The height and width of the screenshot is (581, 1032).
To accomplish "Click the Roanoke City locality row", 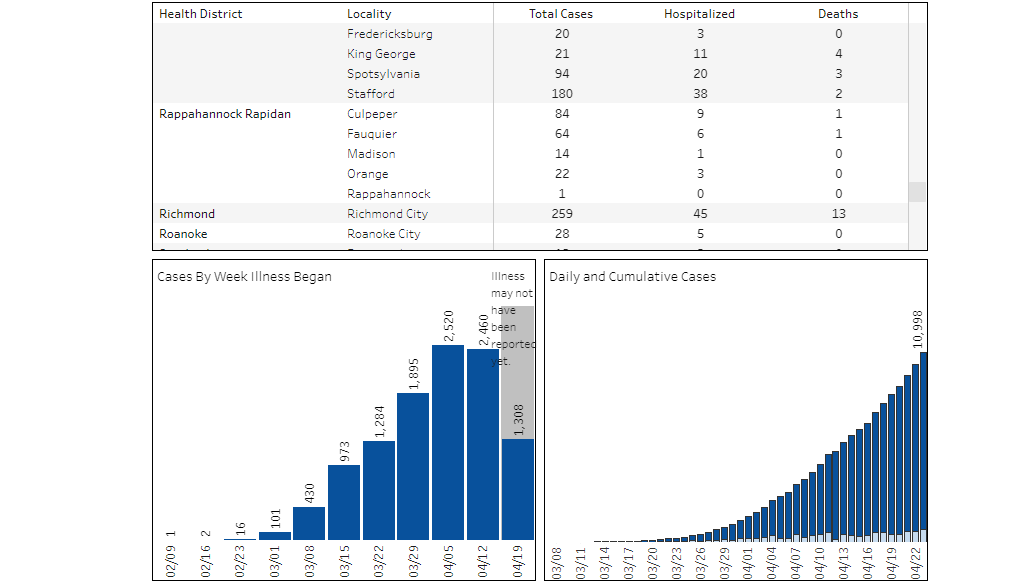I will coord(384,234).
